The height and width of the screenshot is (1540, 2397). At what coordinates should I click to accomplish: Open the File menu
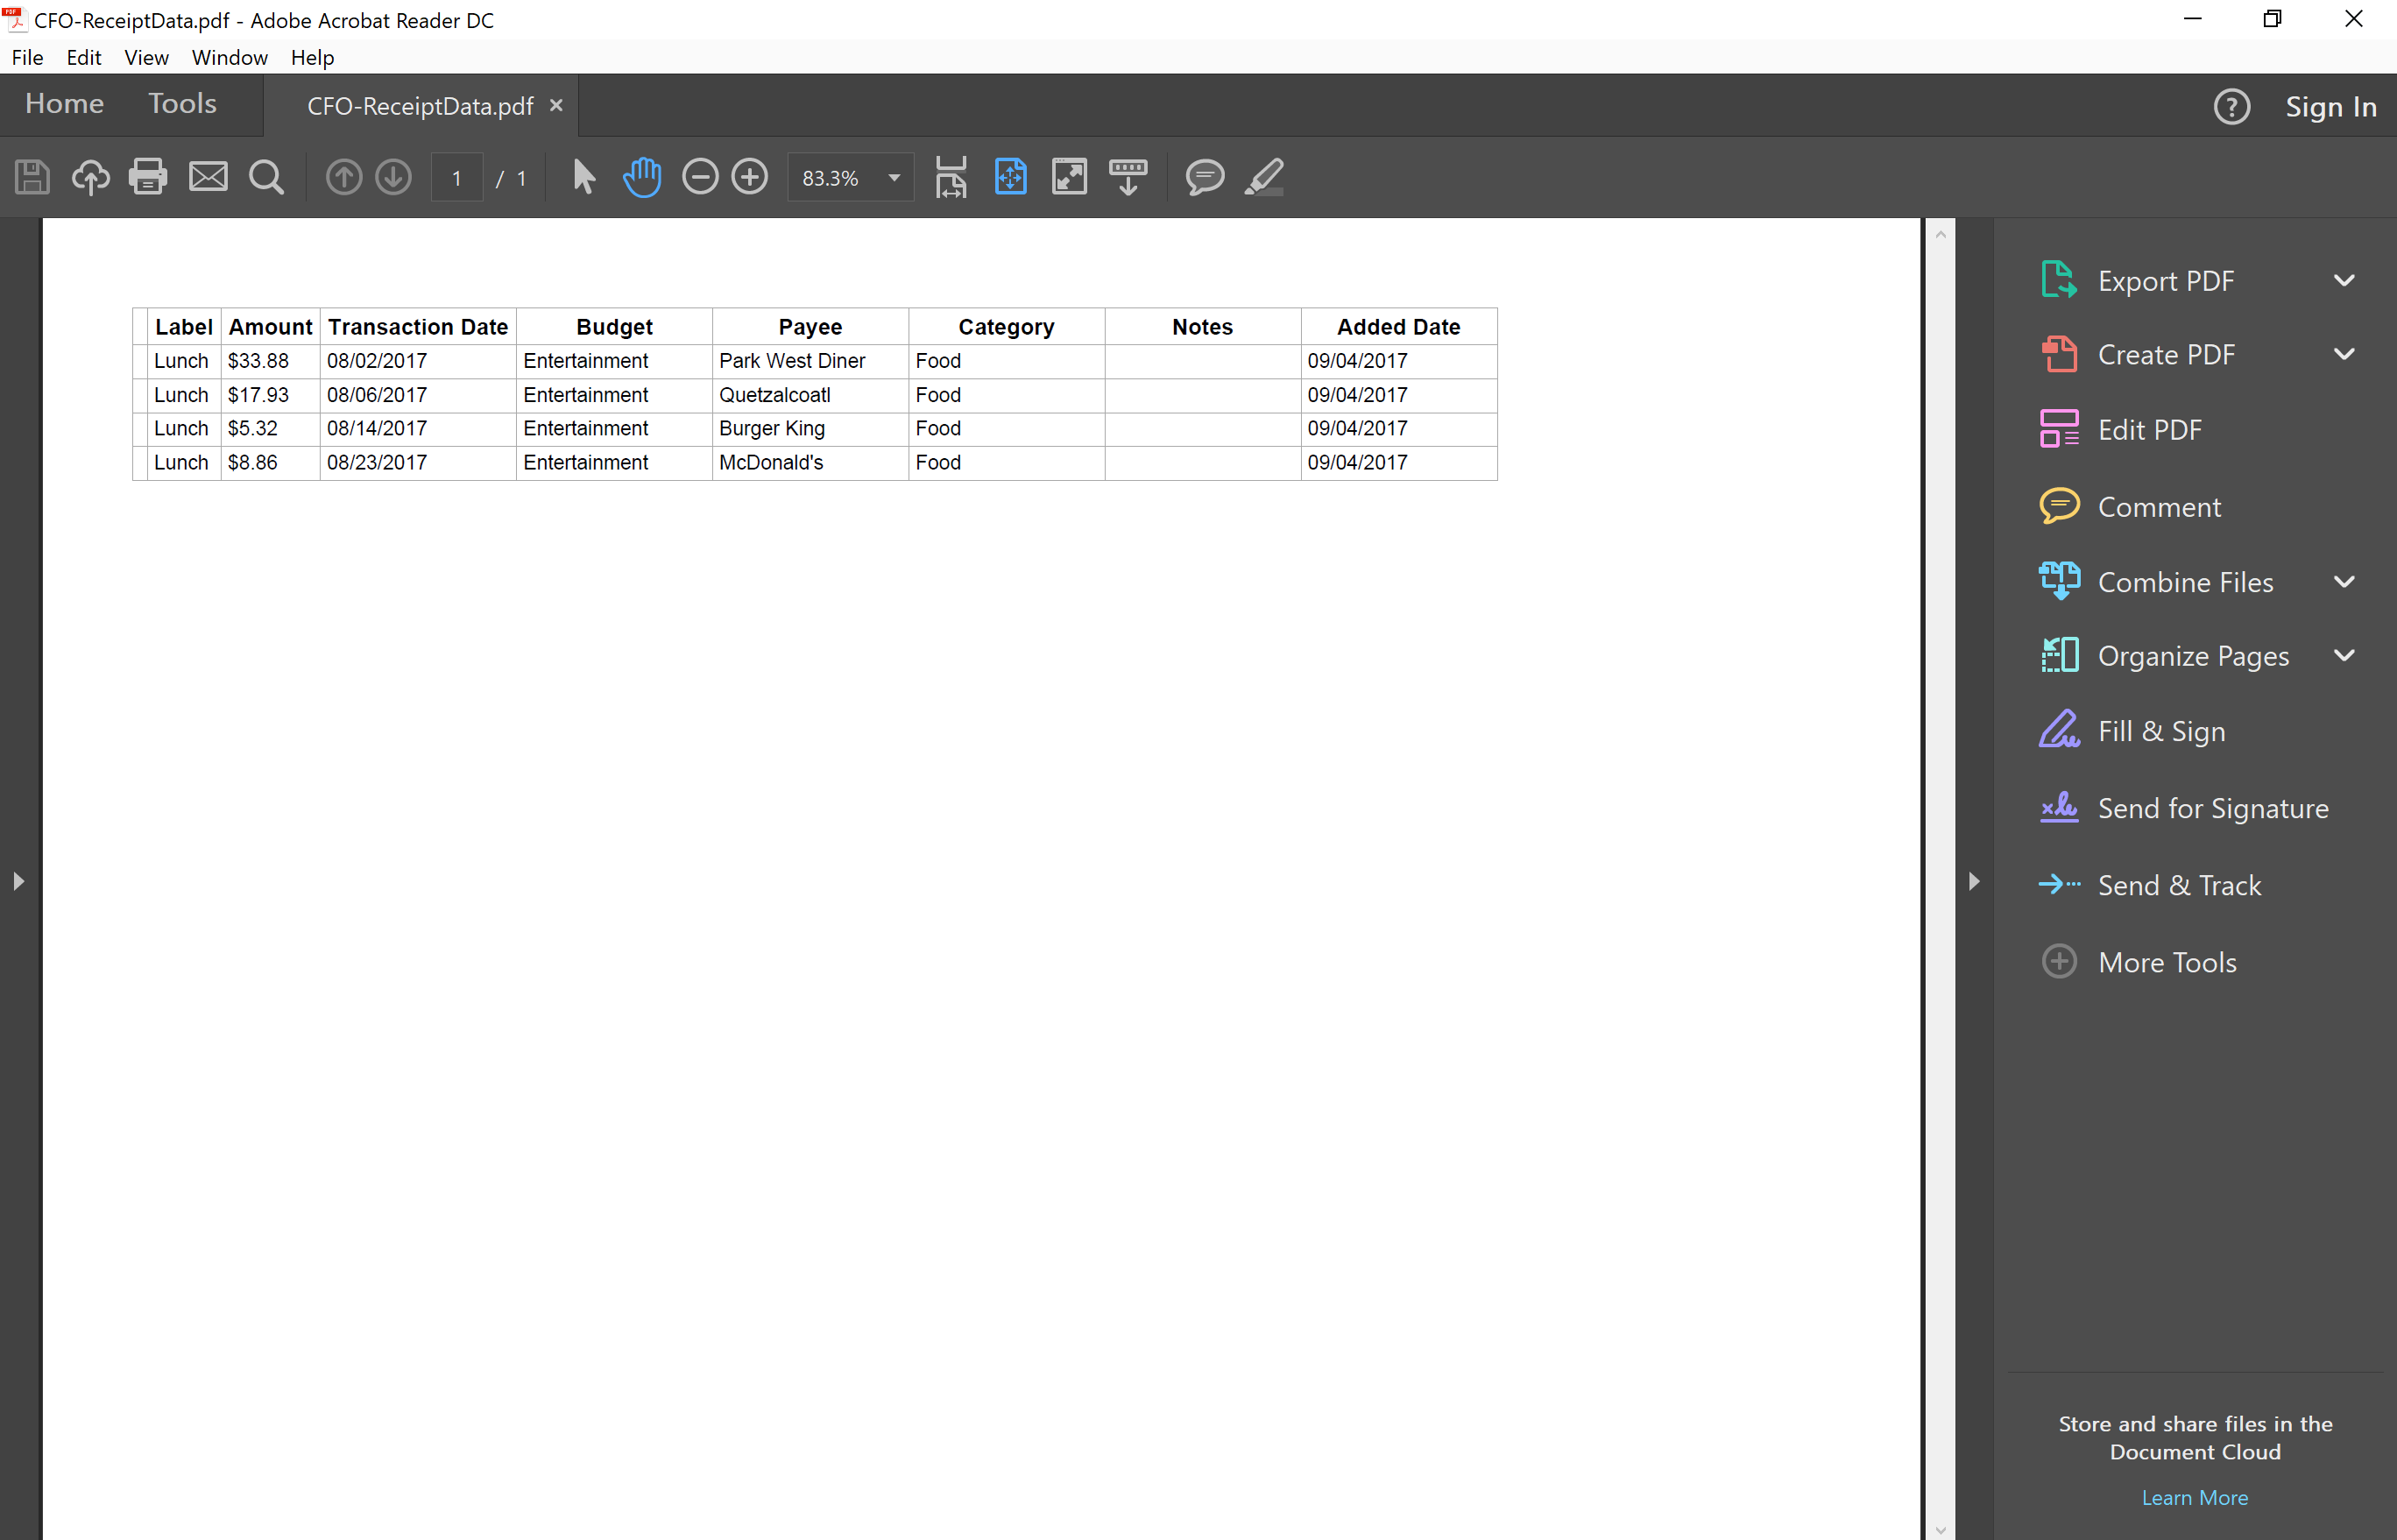[27, 57]
